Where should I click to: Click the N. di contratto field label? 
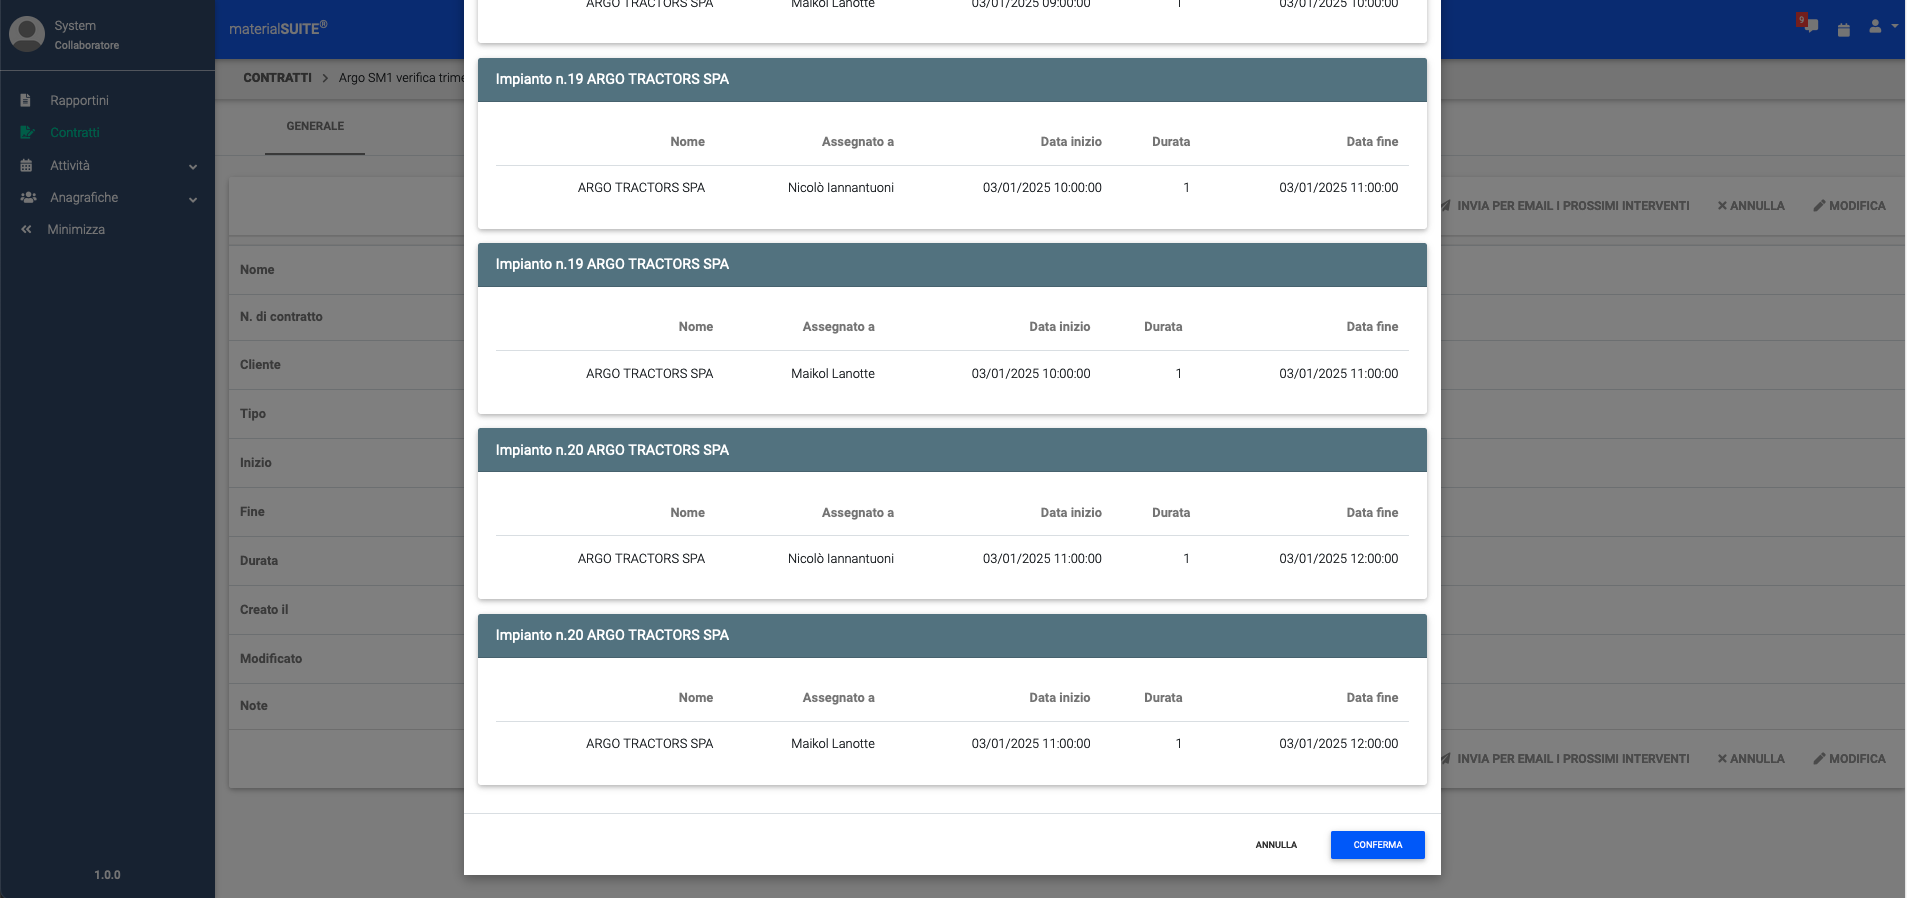click(x=281, y=316)
